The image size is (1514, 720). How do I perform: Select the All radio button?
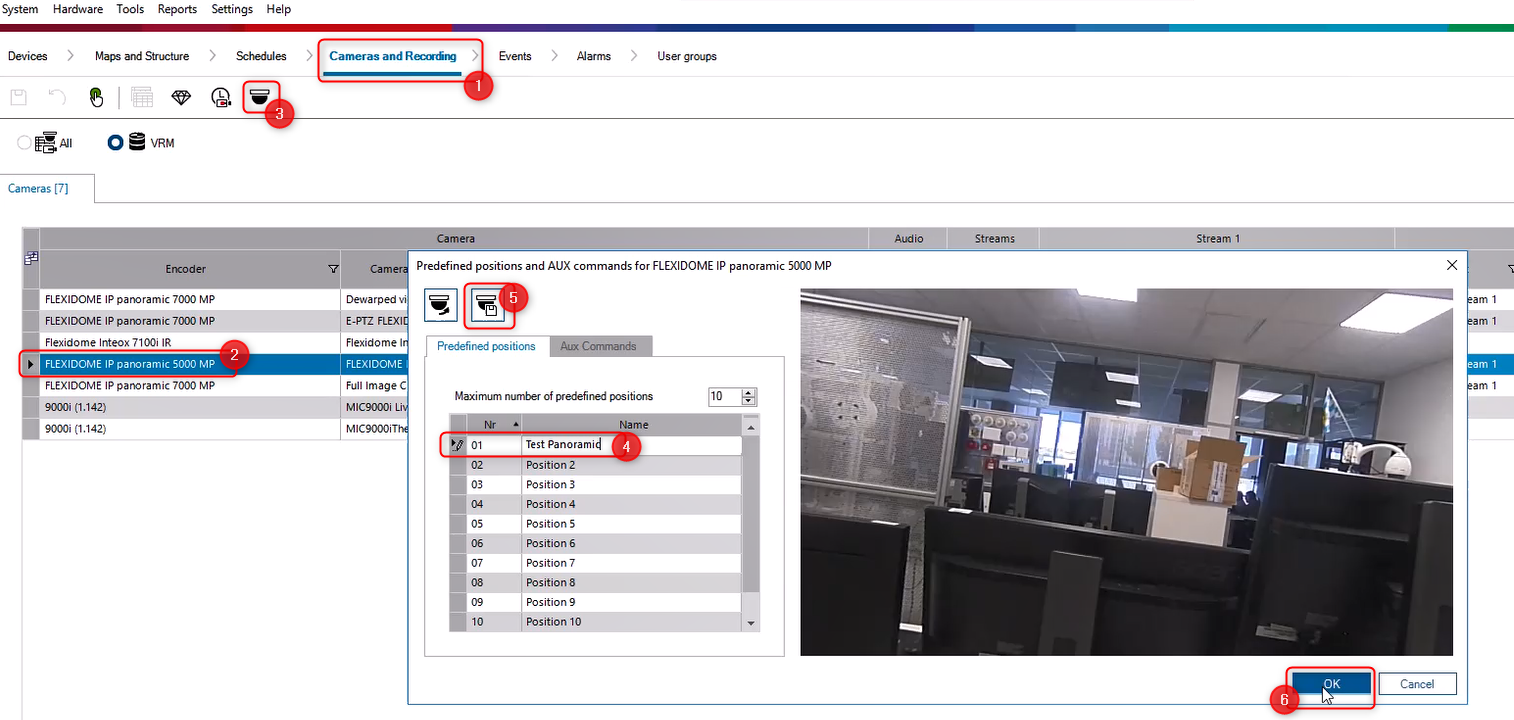coord(25,143)
